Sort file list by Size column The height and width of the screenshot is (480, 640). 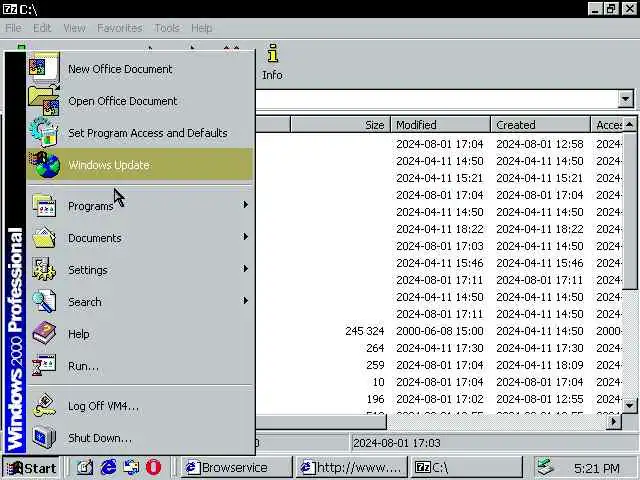[x=340, y=124]
